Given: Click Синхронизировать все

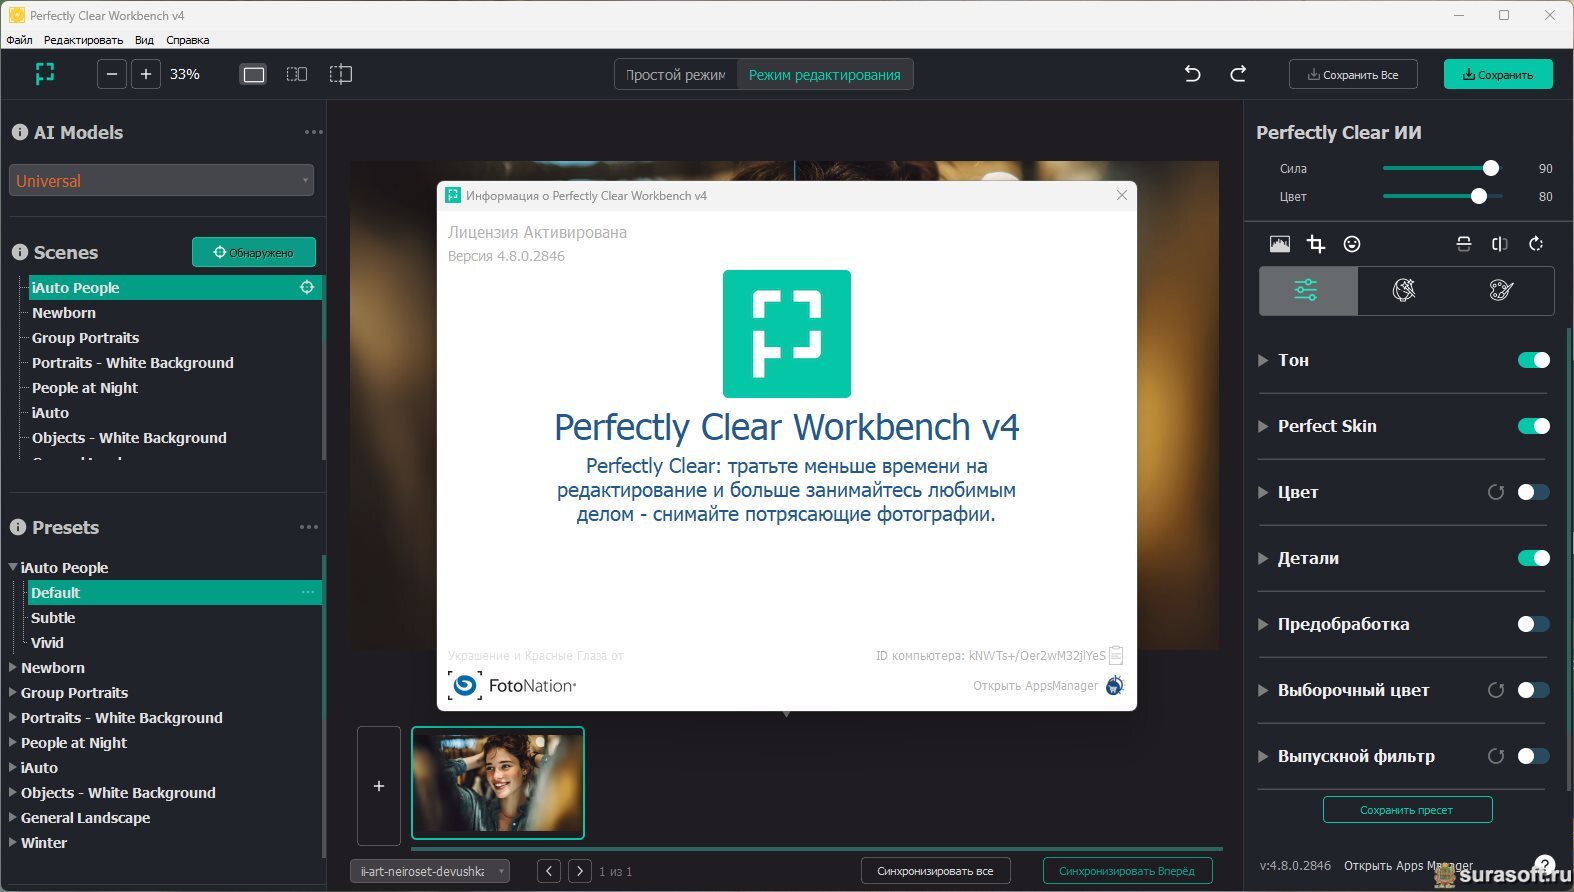Looking at the screenshot, I should tap(935, 871).
